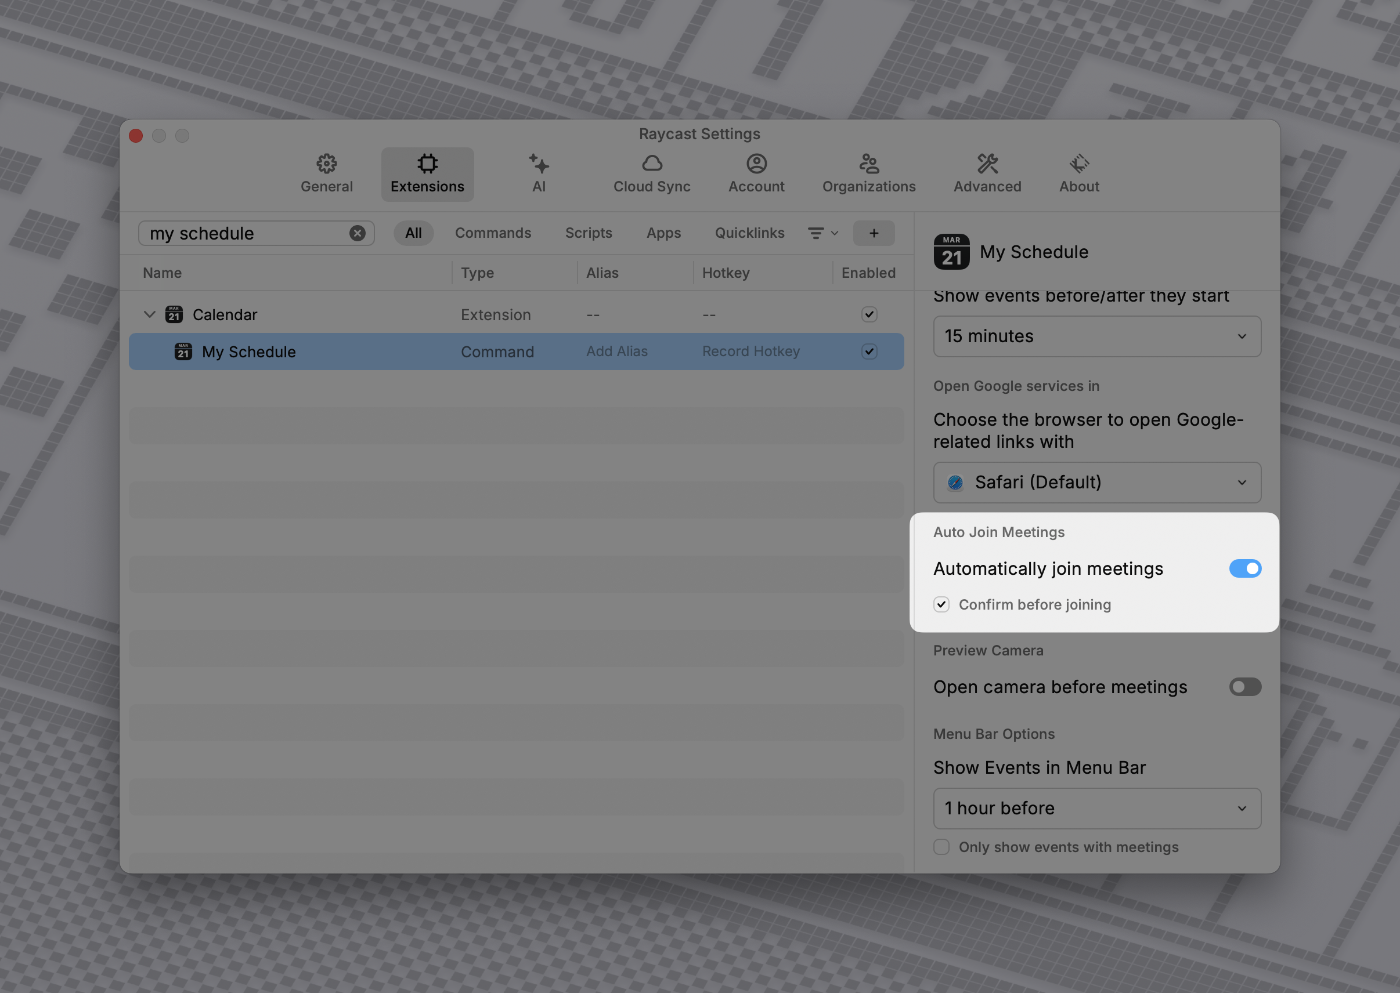Switch to the Cloud Sync tab

coord(652,174)
